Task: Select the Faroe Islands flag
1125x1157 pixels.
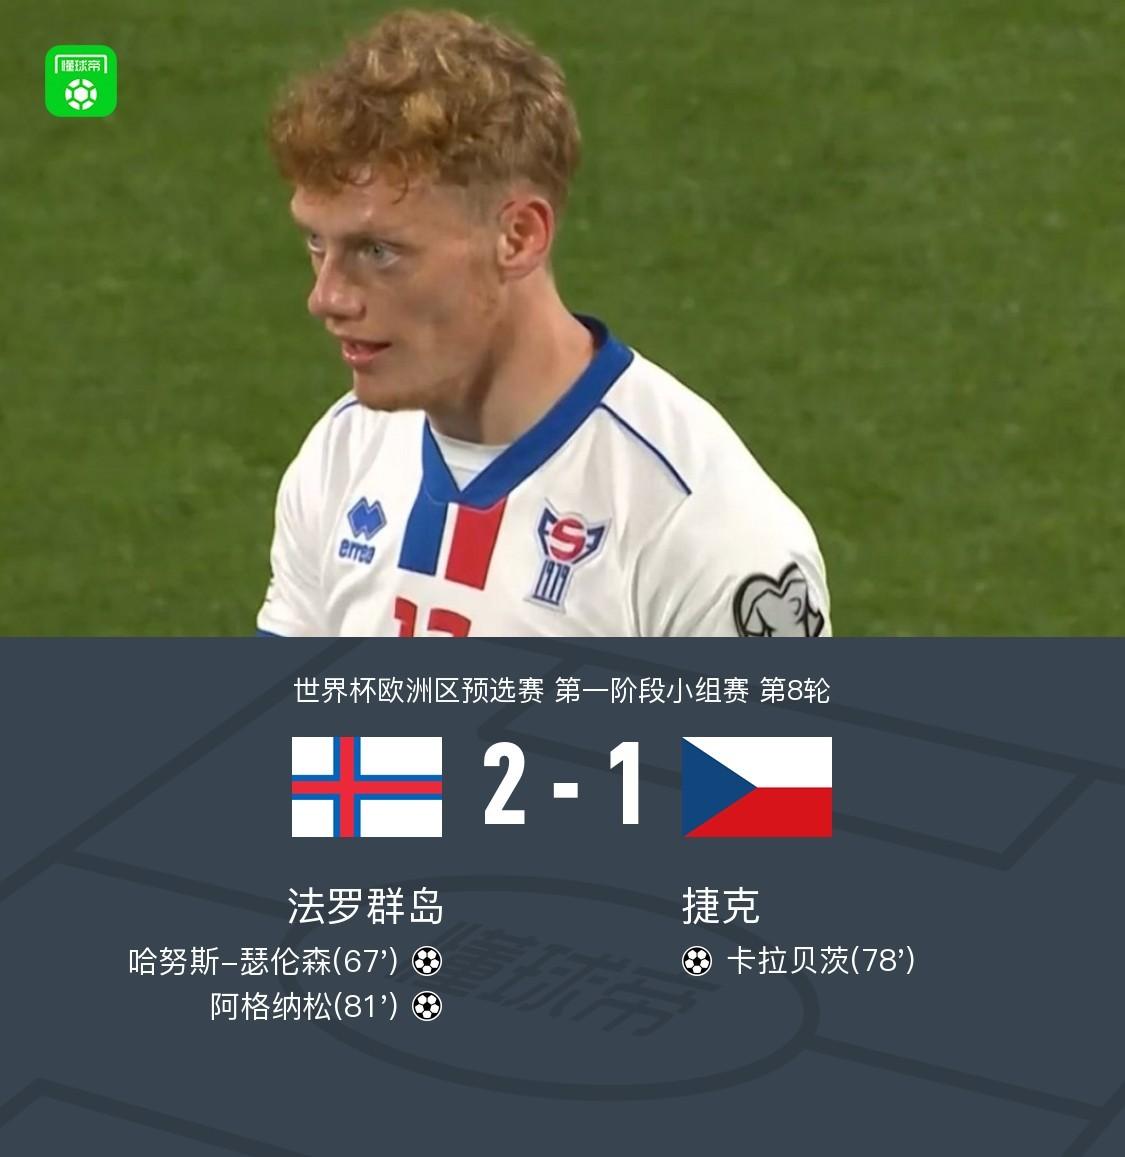Action: (x=367, y=787)
